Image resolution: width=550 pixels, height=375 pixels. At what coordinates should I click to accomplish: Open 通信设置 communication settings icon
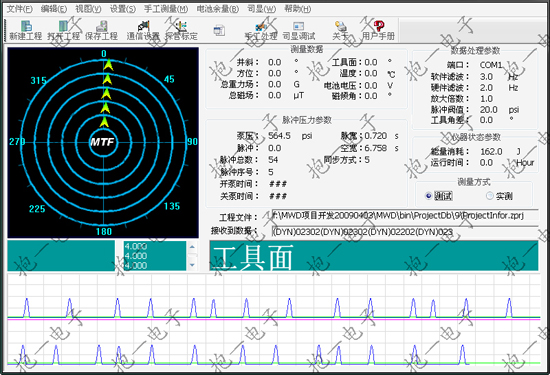coord(143,30)
